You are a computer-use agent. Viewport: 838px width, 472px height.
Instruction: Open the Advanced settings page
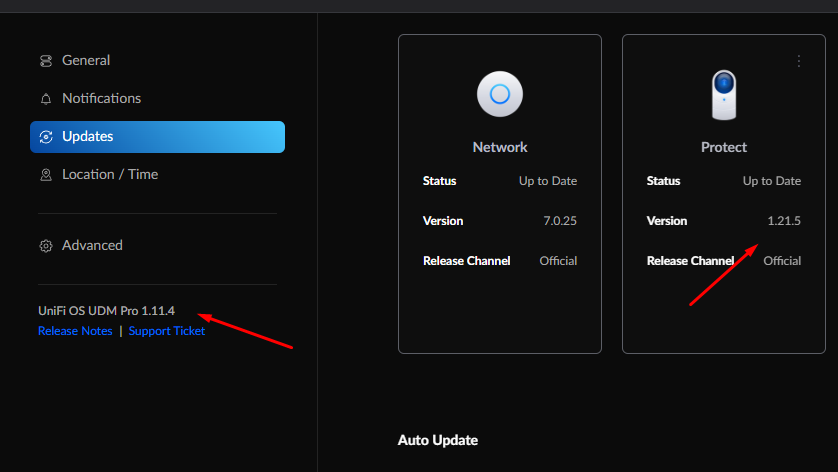(x=92, y=246)
